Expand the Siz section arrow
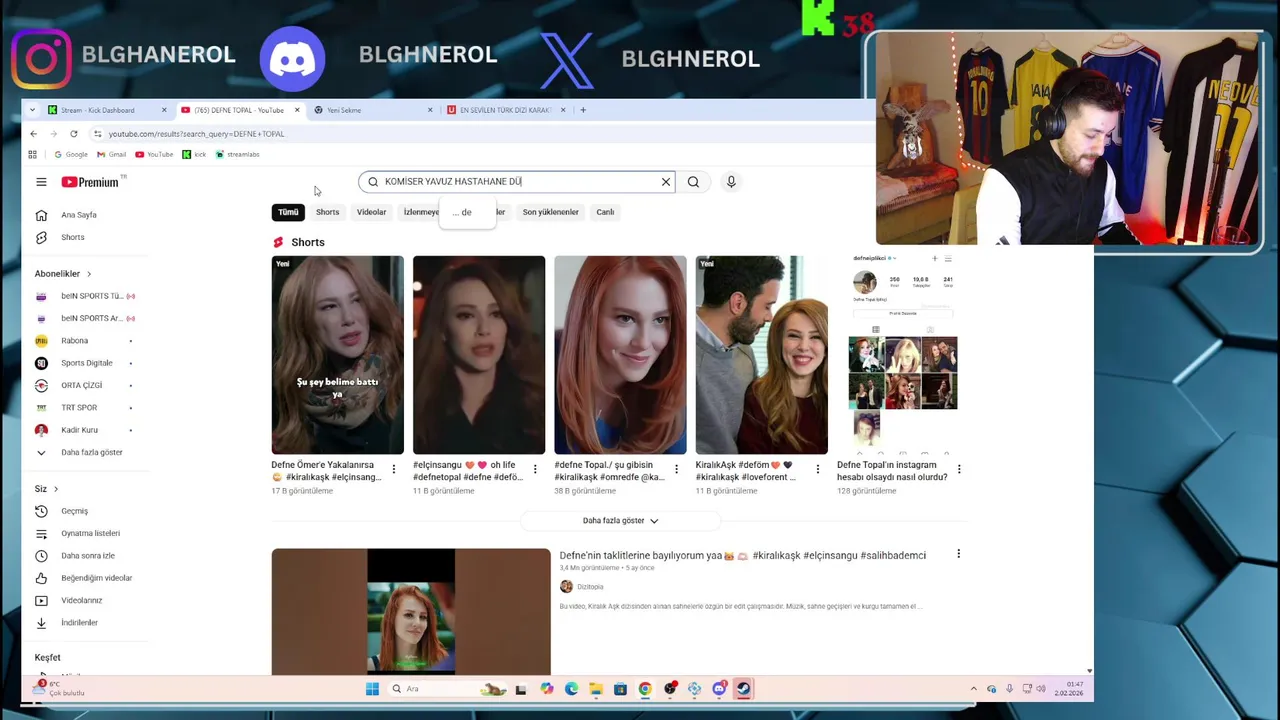This screenshot has width=1280, height=720. (x=56, y=489)
